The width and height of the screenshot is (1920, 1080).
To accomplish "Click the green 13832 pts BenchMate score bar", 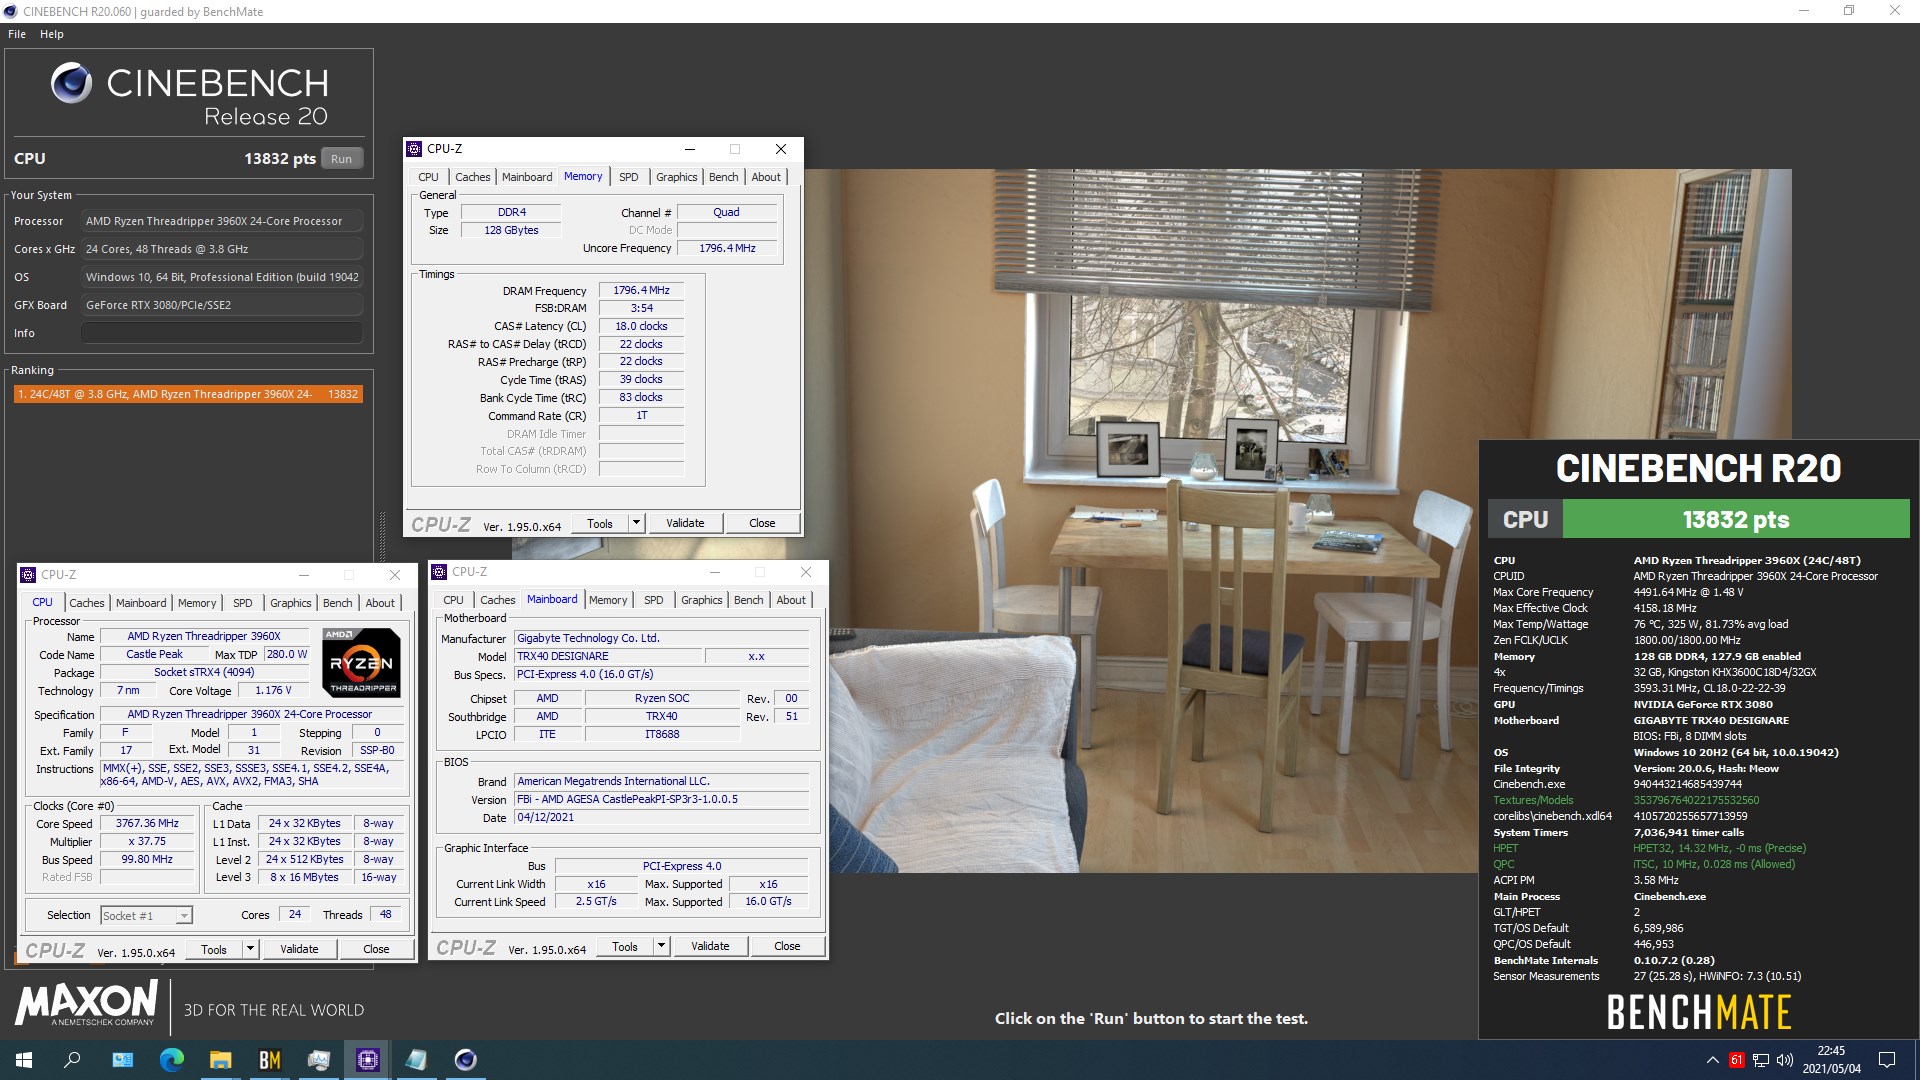I will 1735,520.
